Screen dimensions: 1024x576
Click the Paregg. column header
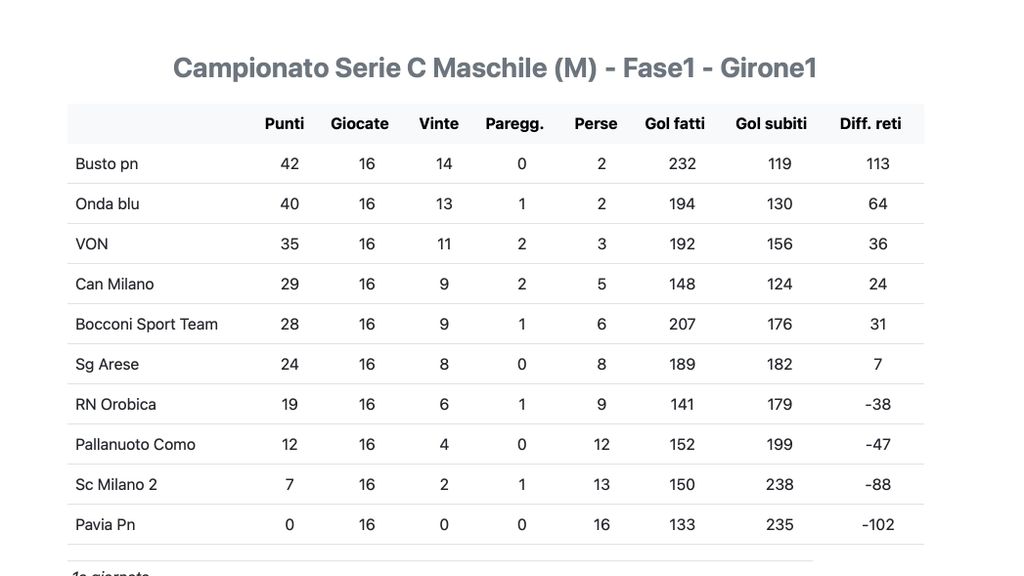[515, 124]
